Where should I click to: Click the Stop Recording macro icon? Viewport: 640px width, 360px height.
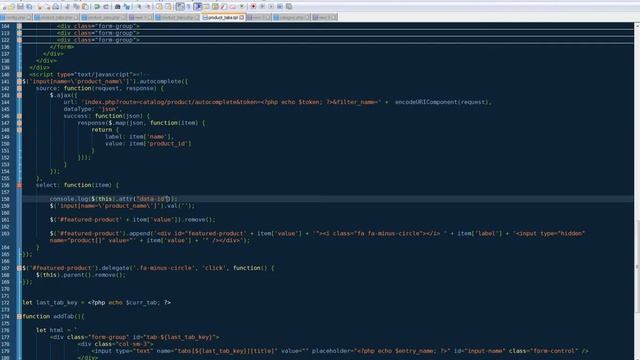(x=262, y=7)
